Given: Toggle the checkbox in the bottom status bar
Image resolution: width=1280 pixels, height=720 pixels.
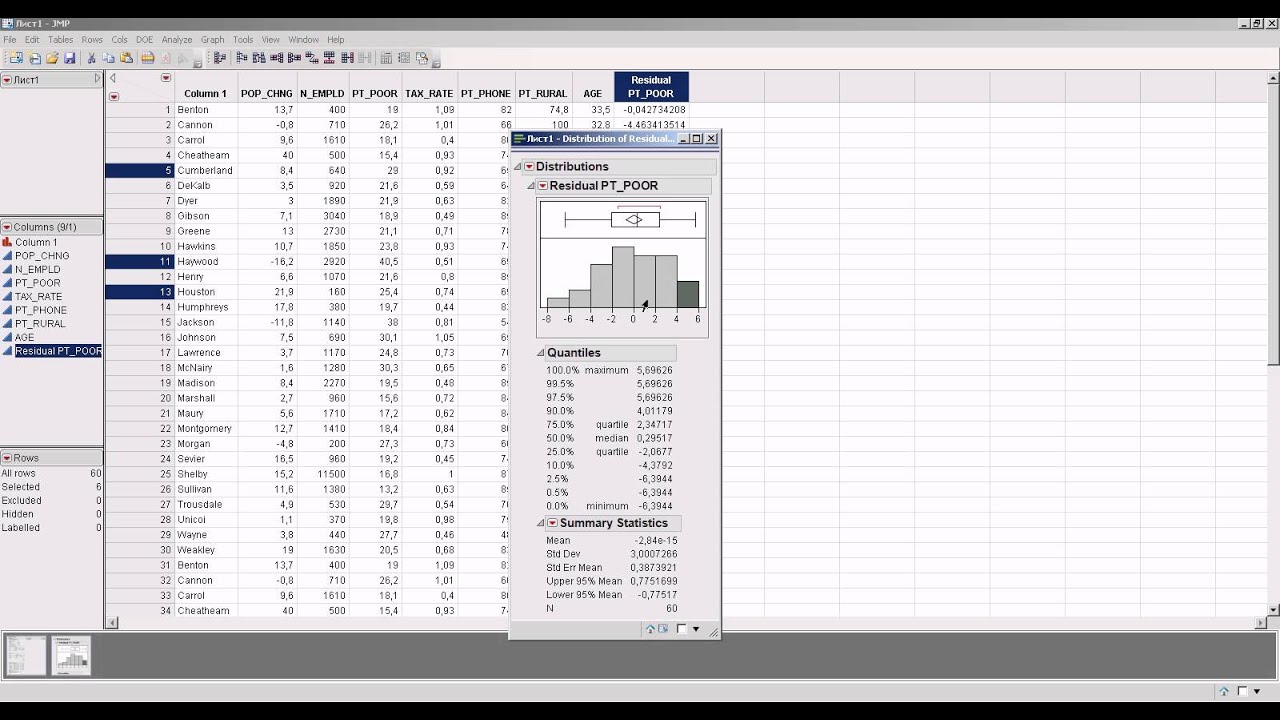Looking at the screenshot, I should click(1243, 691).
